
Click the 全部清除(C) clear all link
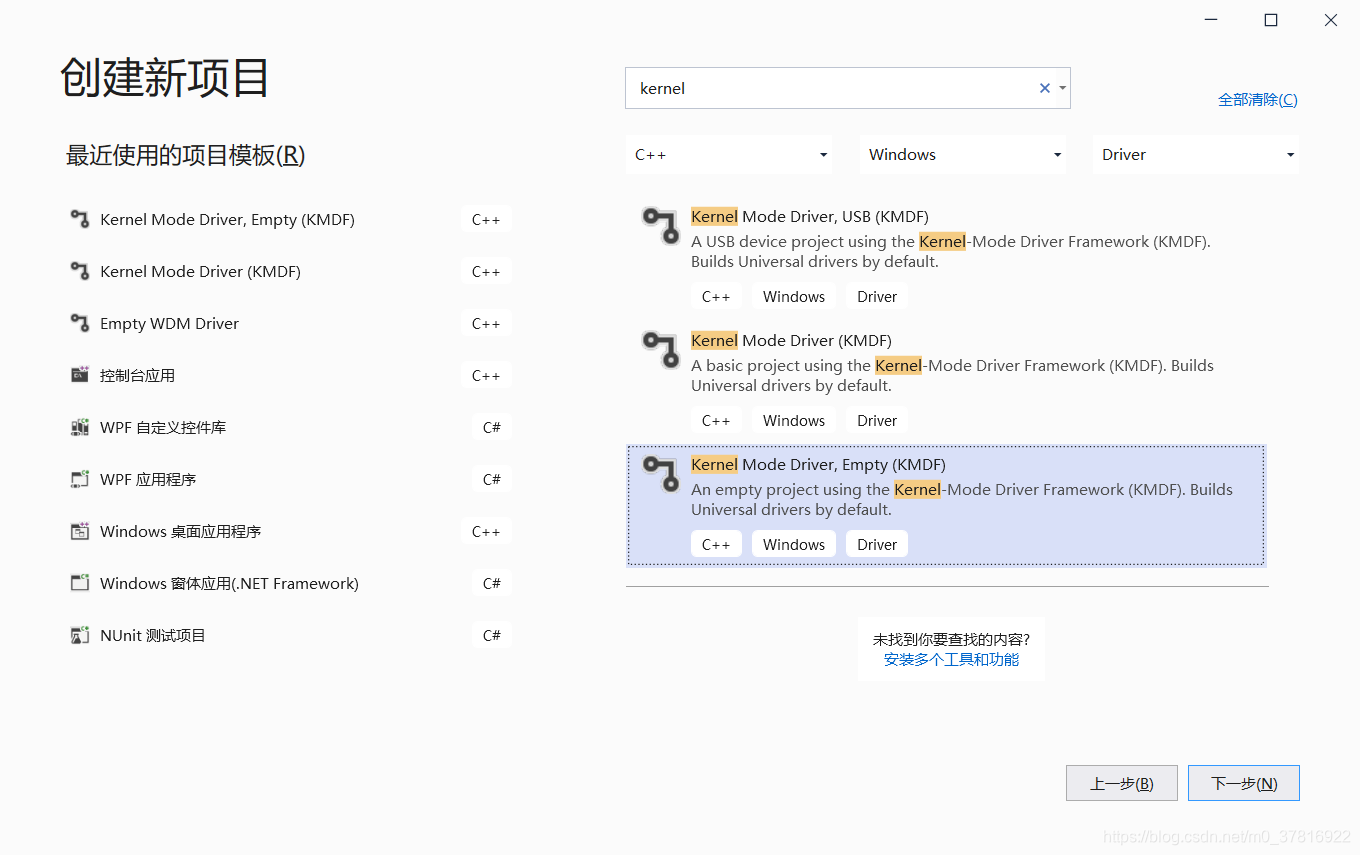(1258, 99)
